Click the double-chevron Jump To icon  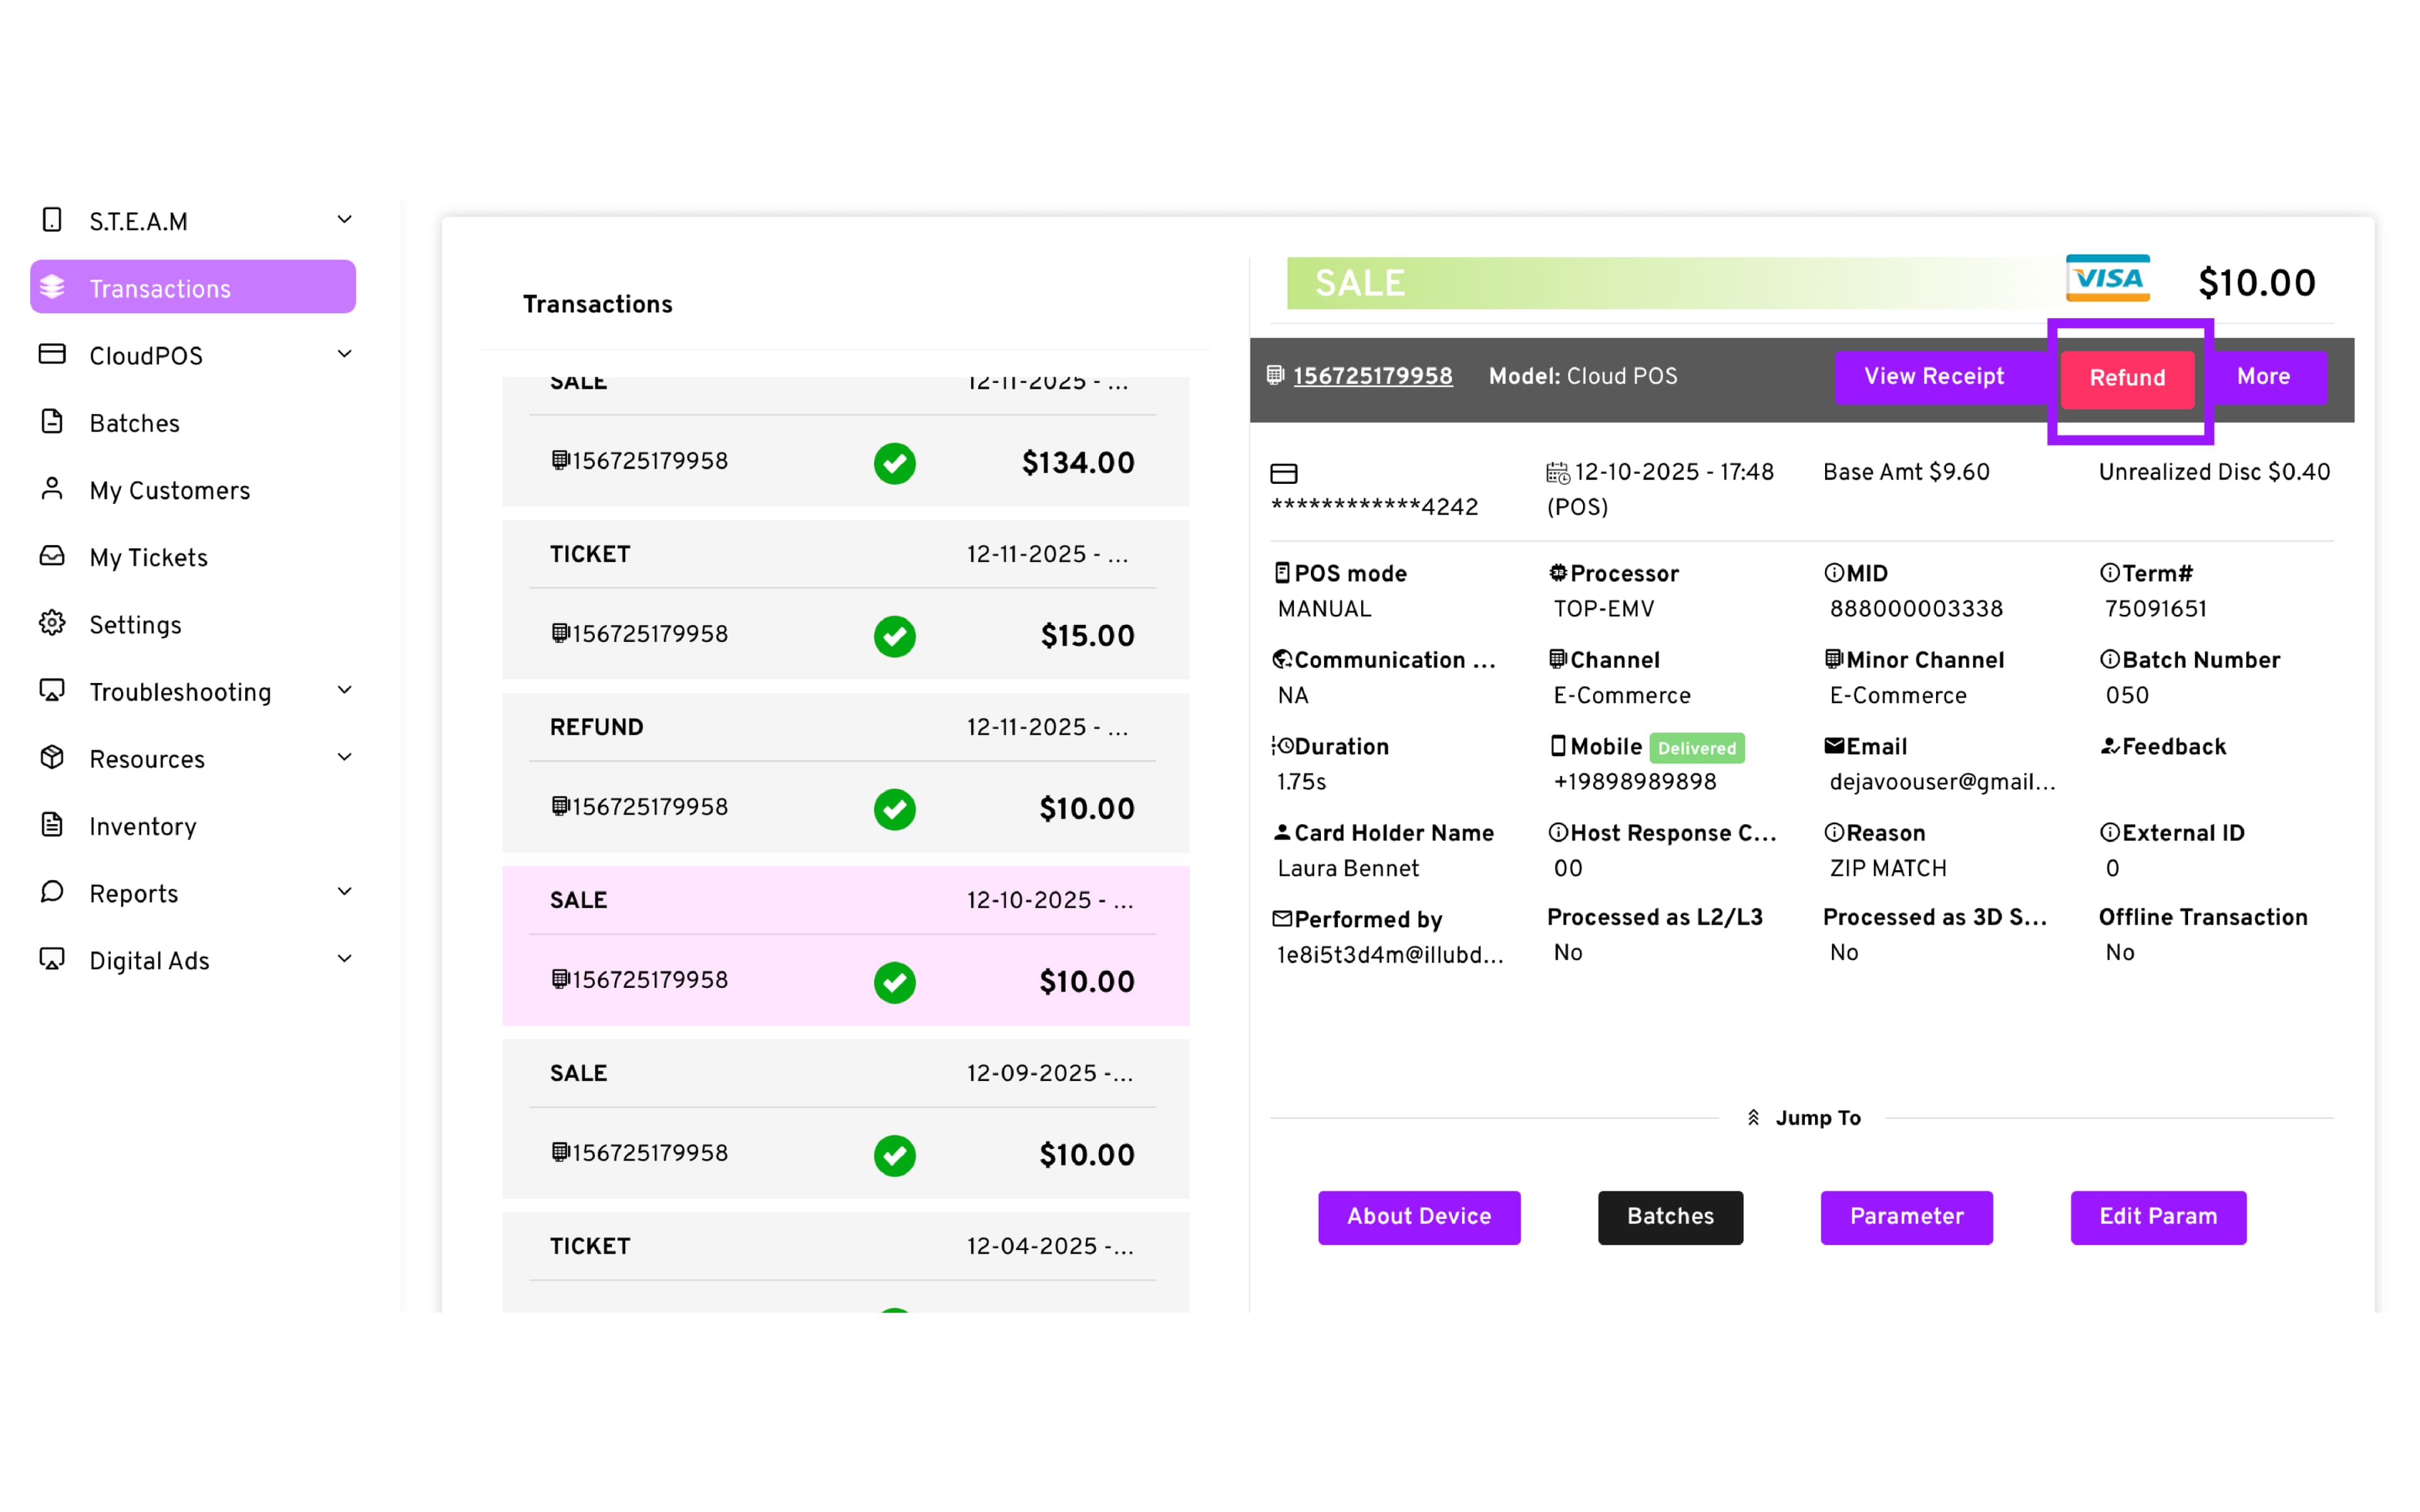tap(1753, 1118)
